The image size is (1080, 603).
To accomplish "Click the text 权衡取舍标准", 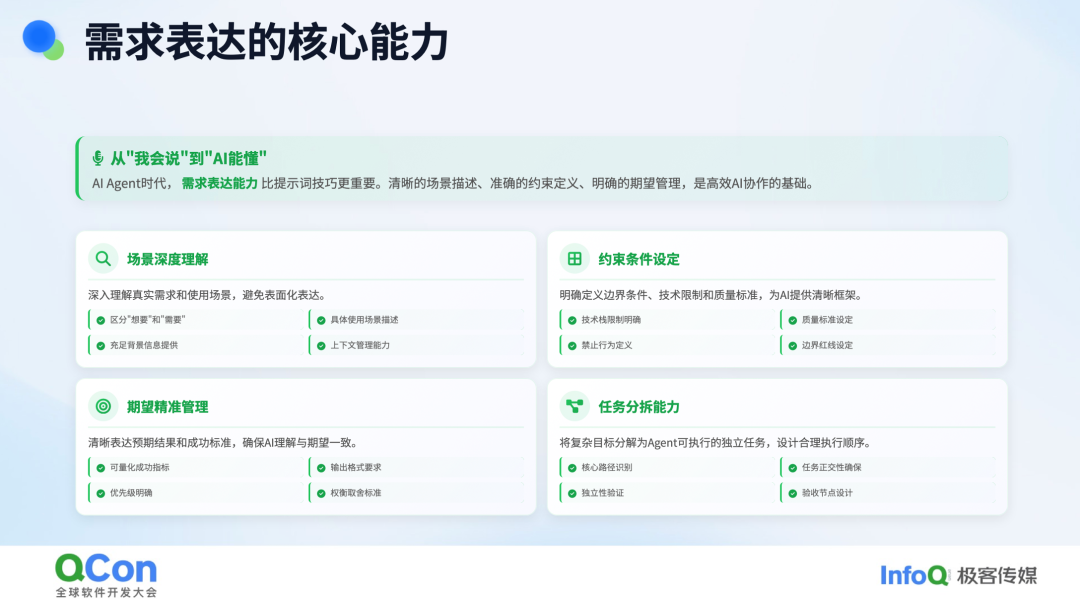I will coord(356,493).
